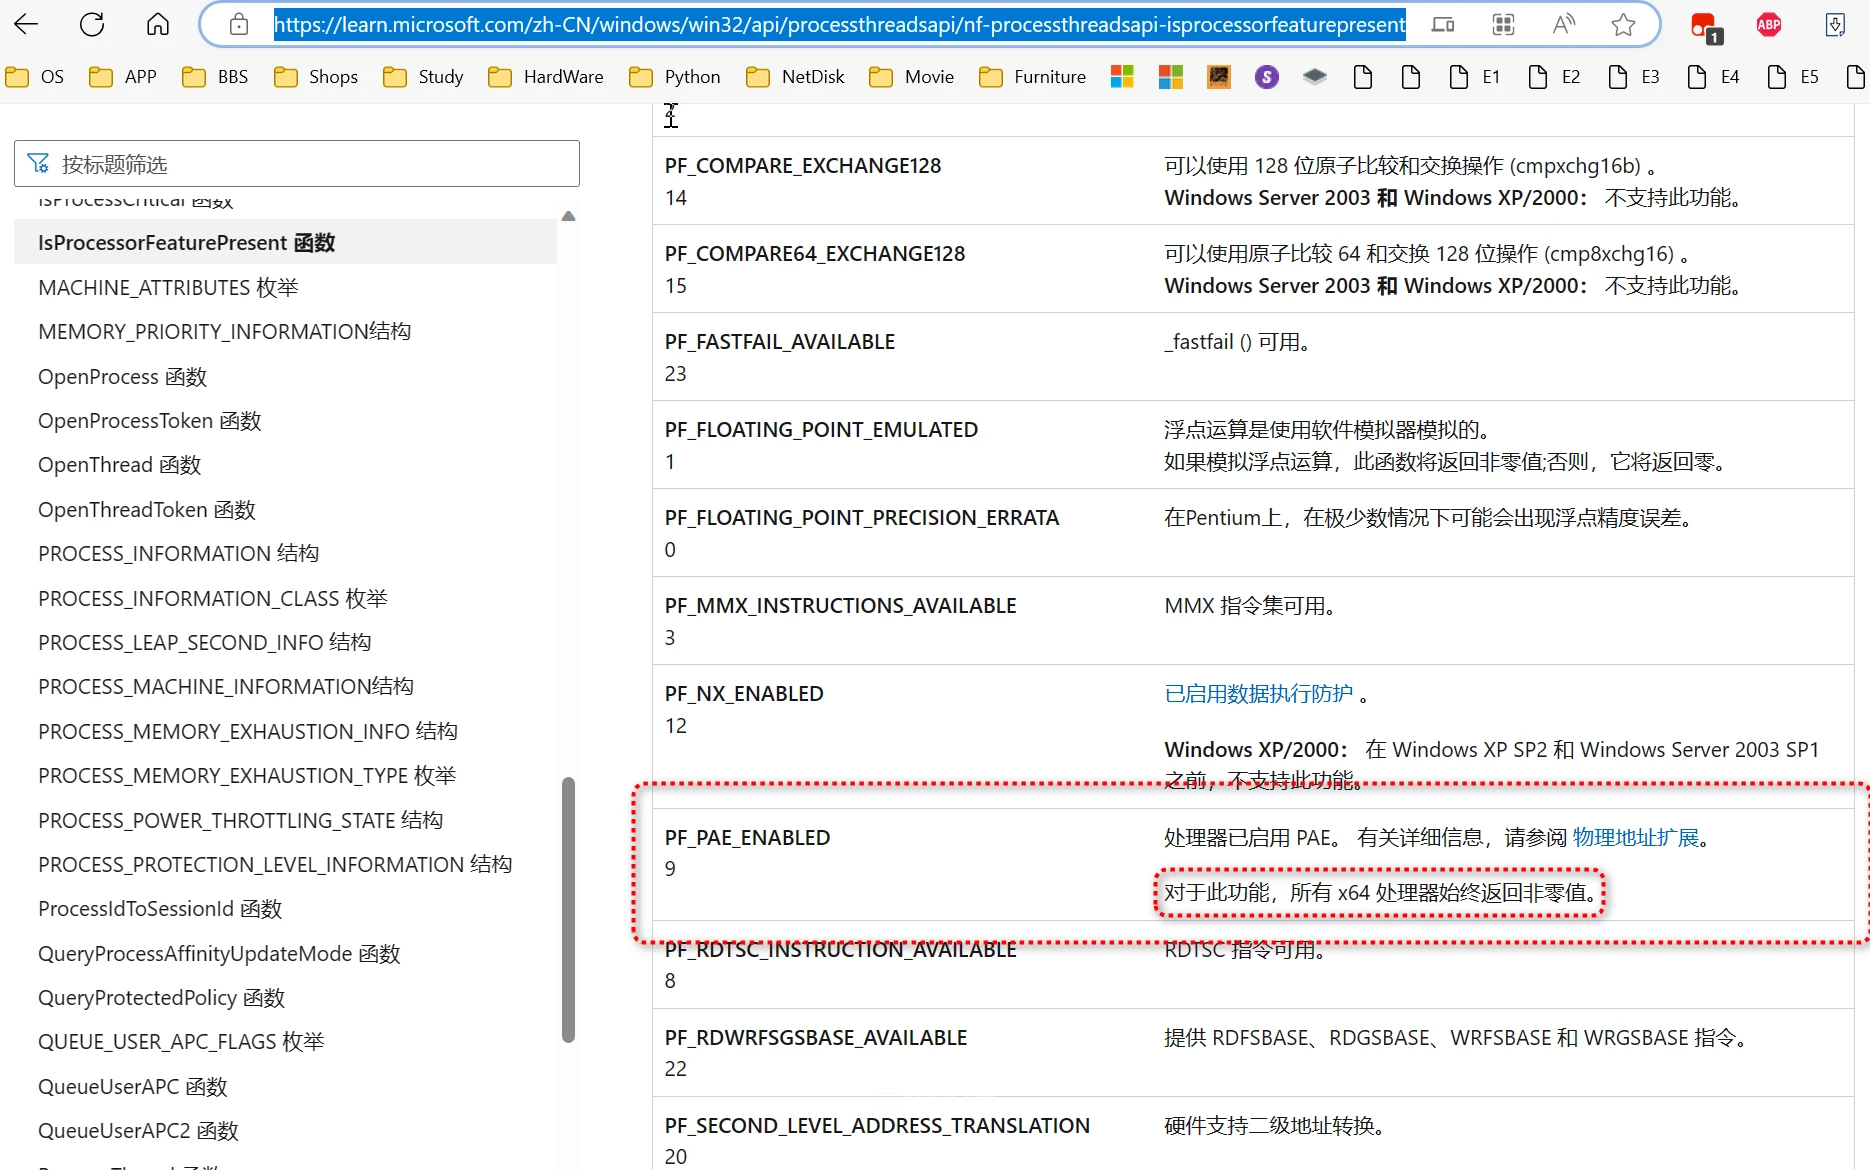The image size is (1870, 1170).
Task: Follow the 已启用数据执行防护 link
Action: coord(1258,693)
